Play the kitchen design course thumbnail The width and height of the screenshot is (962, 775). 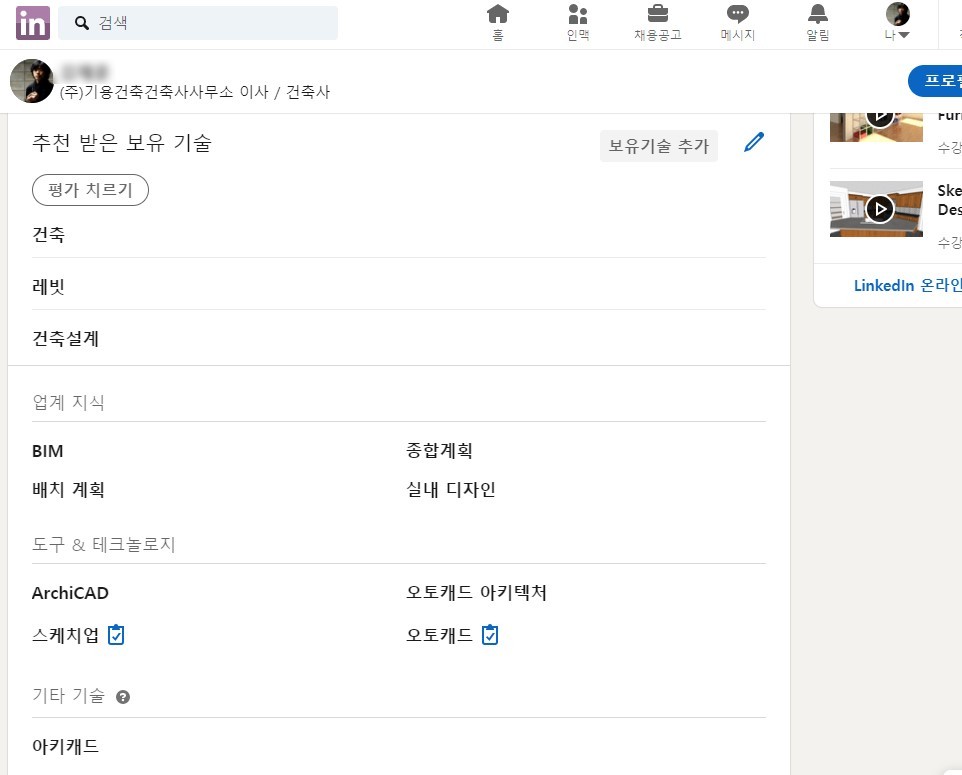tap(876, 209)
